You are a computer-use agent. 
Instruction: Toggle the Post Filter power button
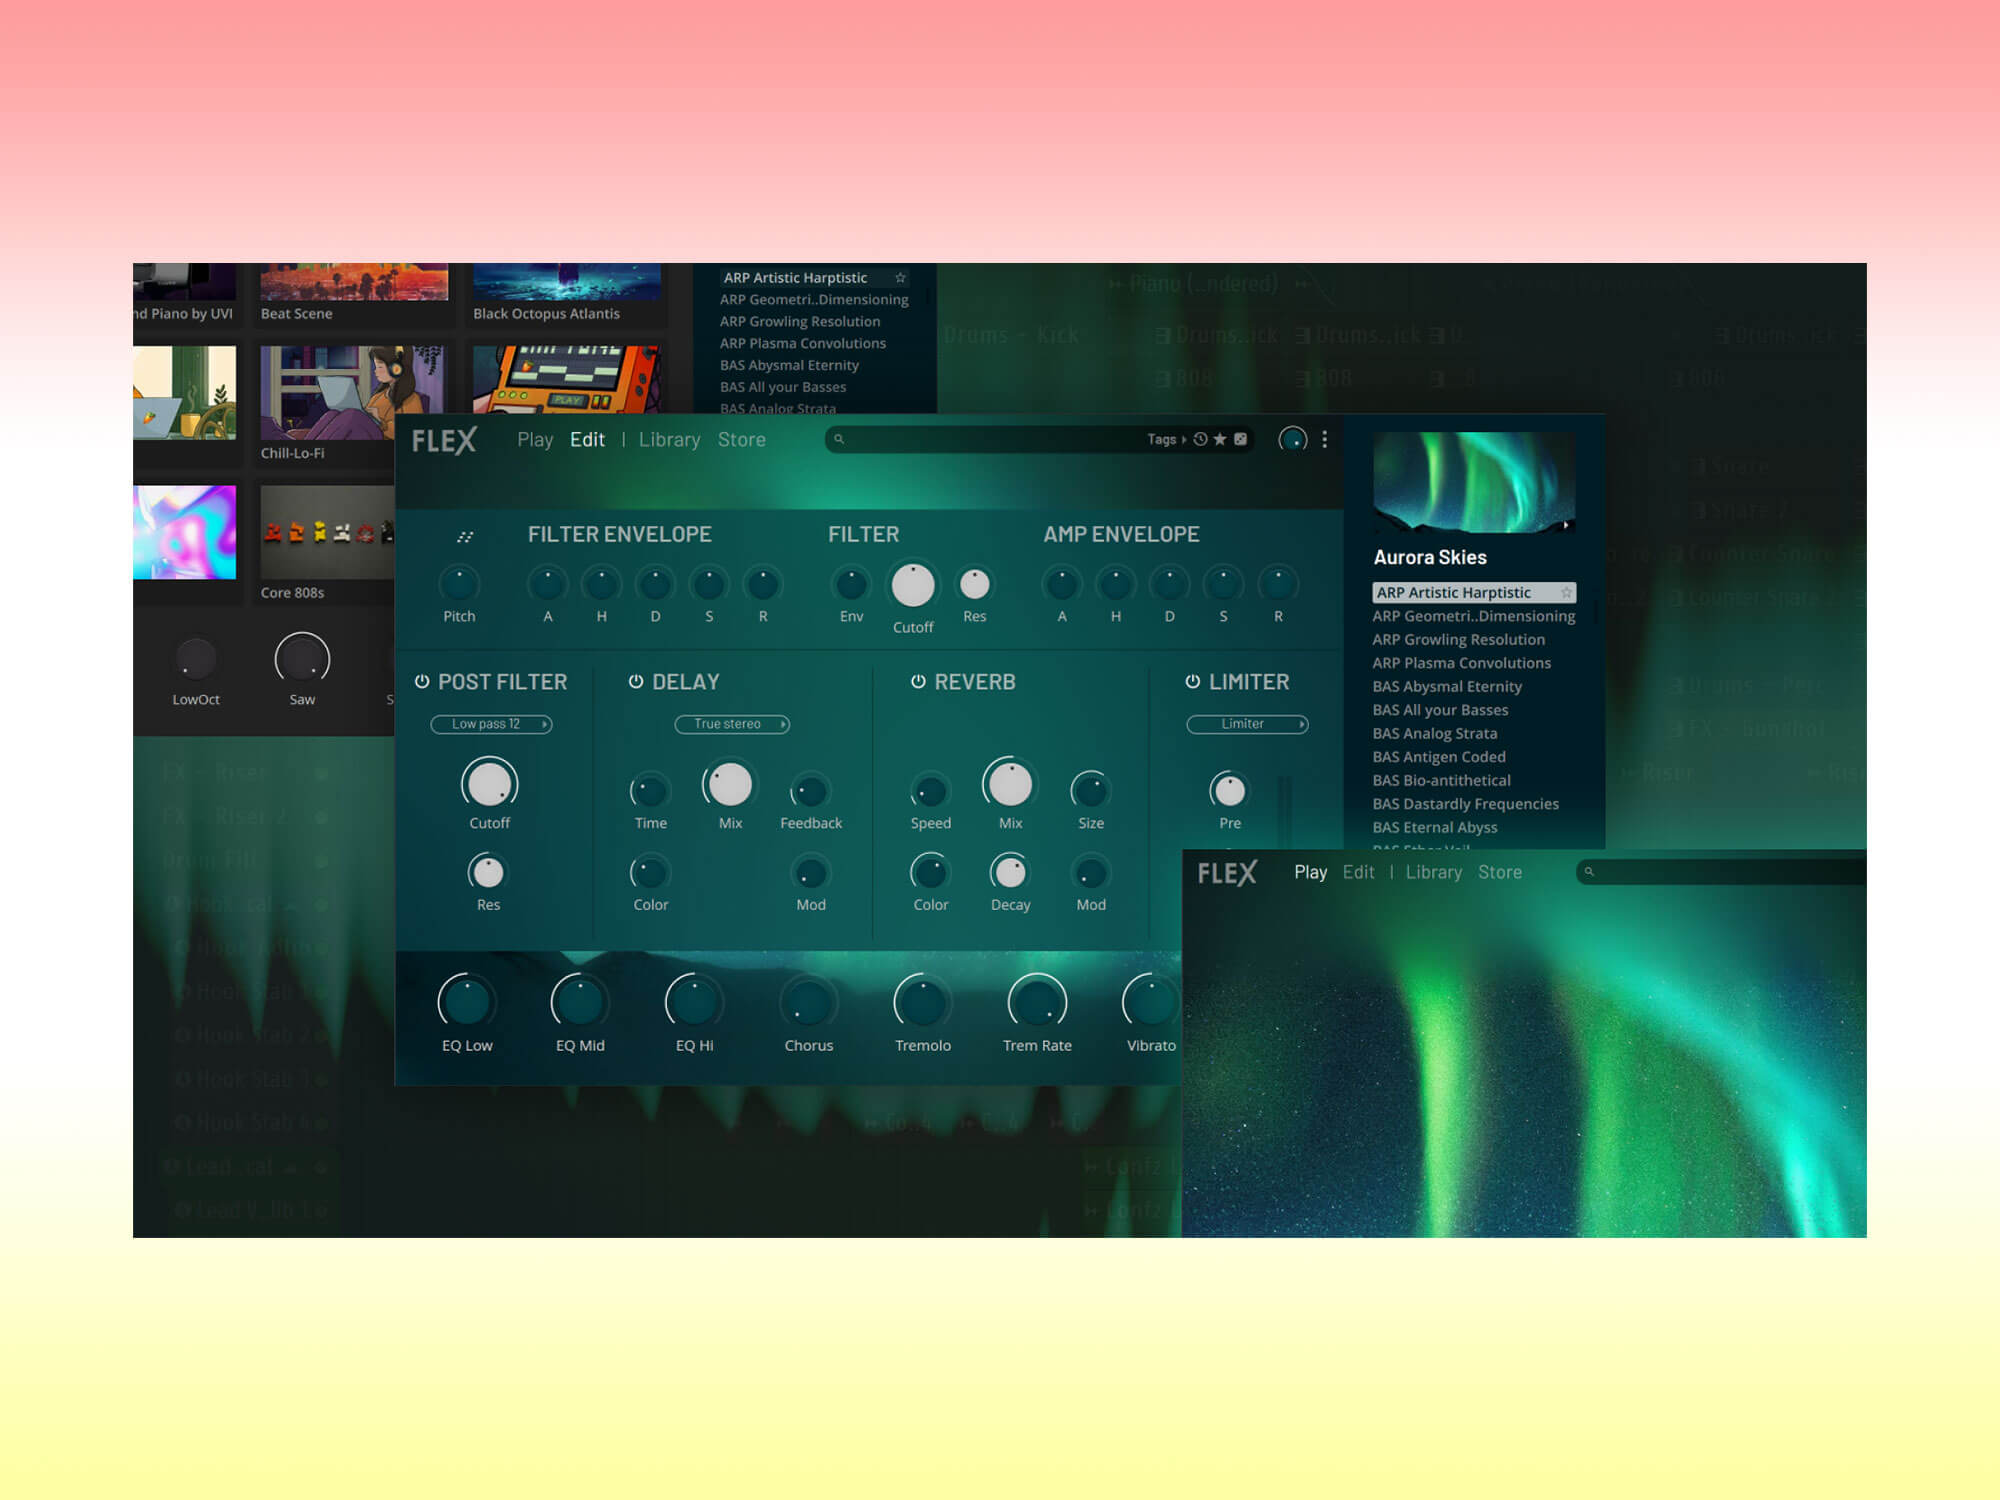(422, 681)
